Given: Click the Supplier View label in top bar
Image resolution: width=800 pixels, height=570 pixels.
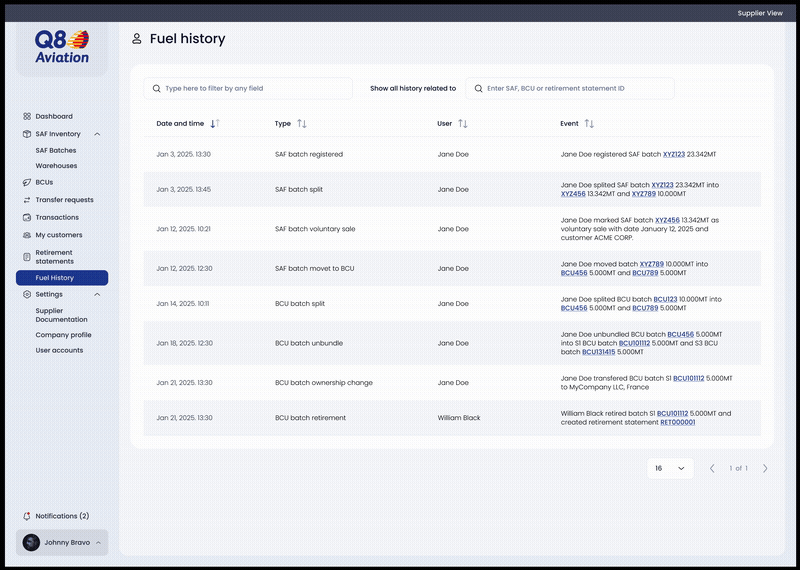Looking at the screenshot, I should click(760, 13).
